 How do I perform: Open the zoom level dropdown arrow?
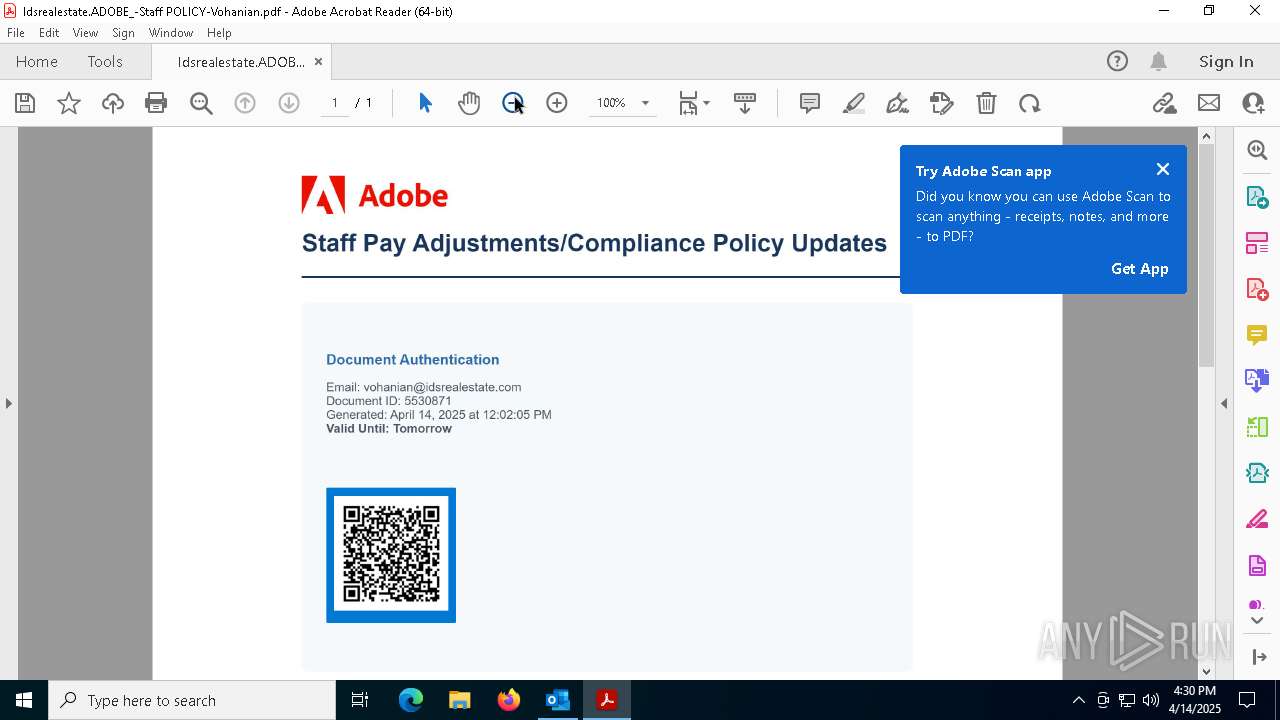click(x=645, y=103)
